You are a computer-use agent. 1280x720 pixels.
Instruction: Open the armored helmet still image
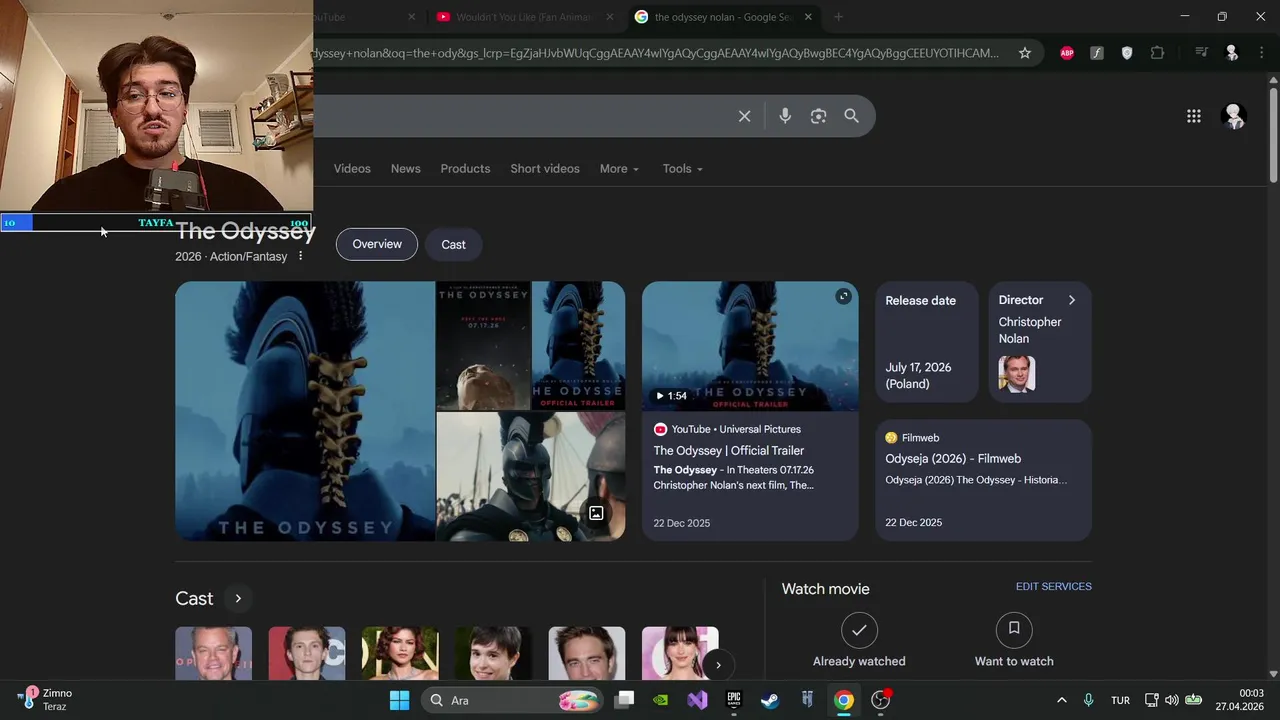[x=530, y=477]
